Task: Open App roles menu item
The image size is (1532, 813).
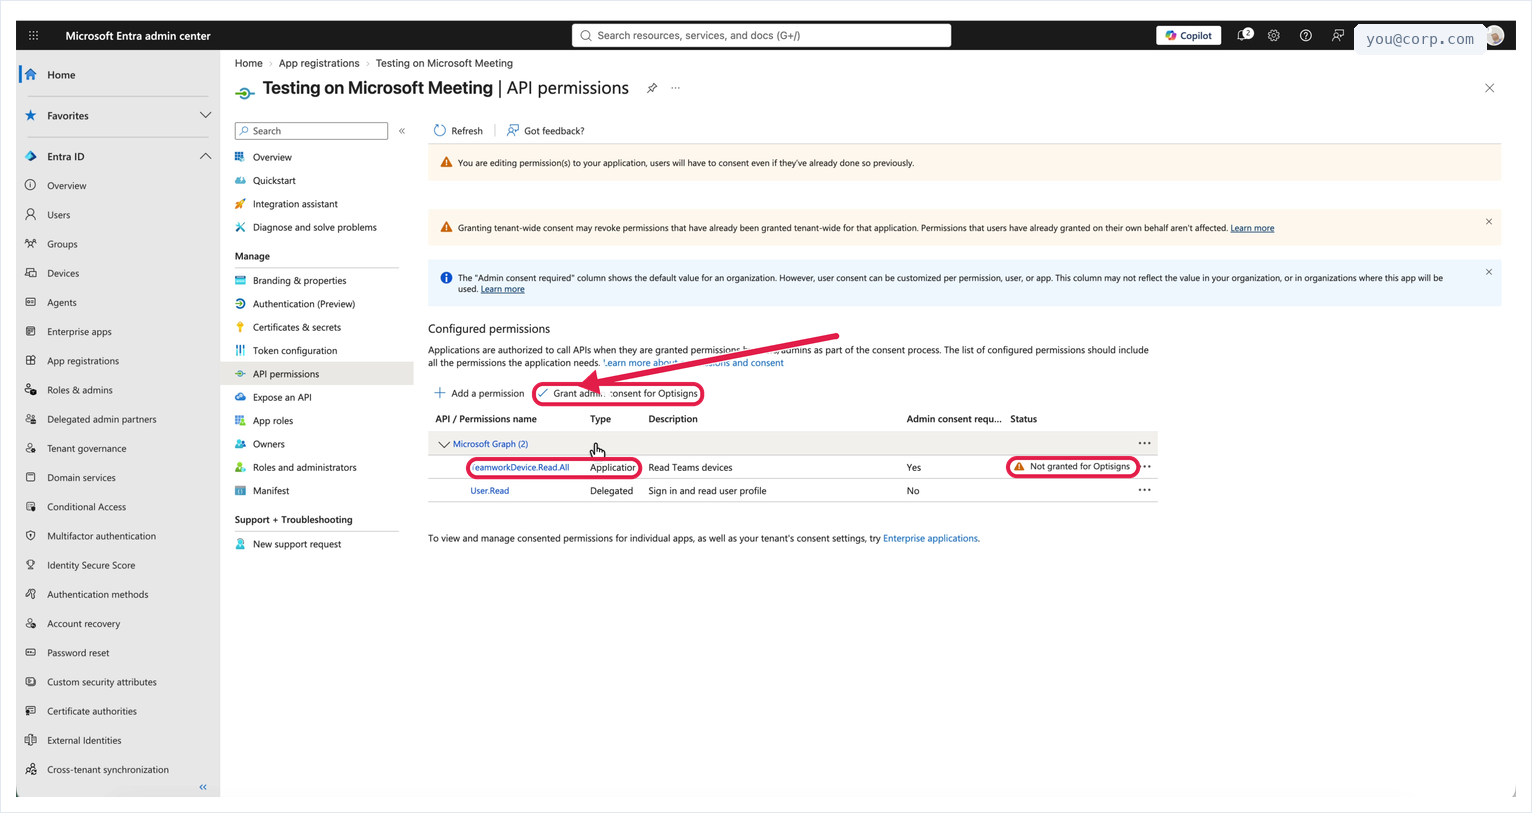Action: [x=273, y=421]
